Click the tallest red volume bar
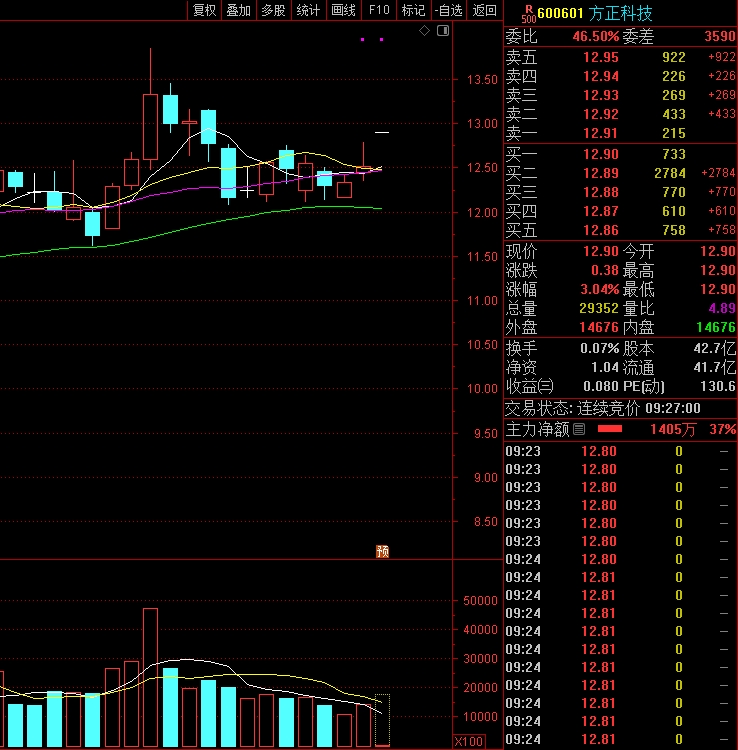 [x=150, y=677]
